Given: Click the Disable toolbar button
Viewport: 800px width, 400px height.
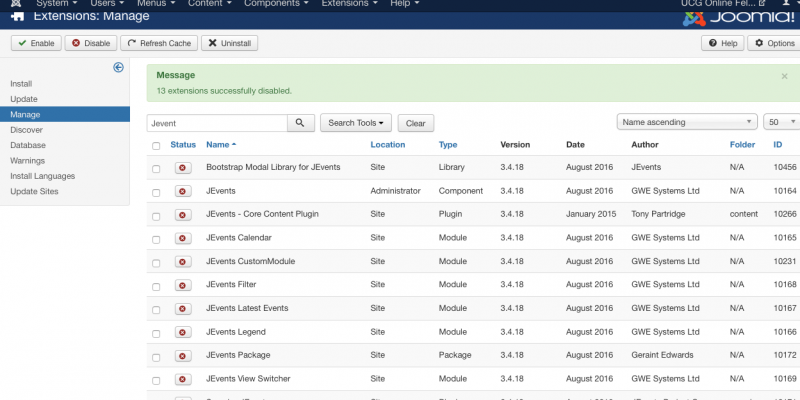Looking at the screenshot, I should point(91,43).
